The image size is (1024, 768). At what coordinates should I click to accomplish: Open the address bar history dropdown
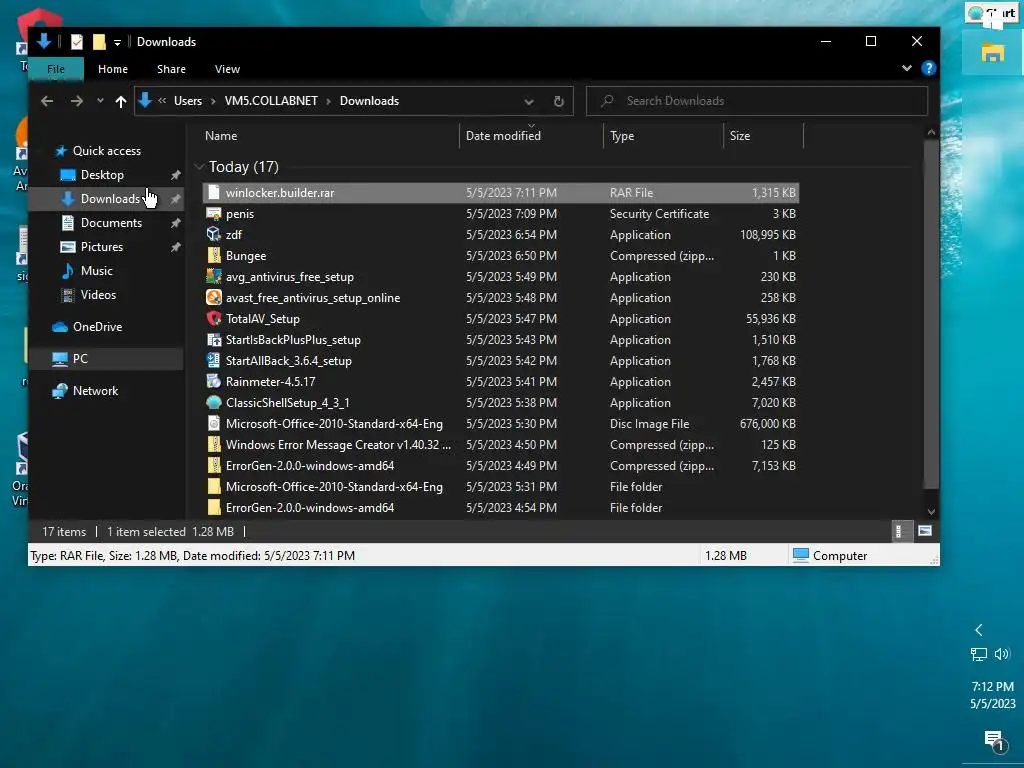point(529,101)
